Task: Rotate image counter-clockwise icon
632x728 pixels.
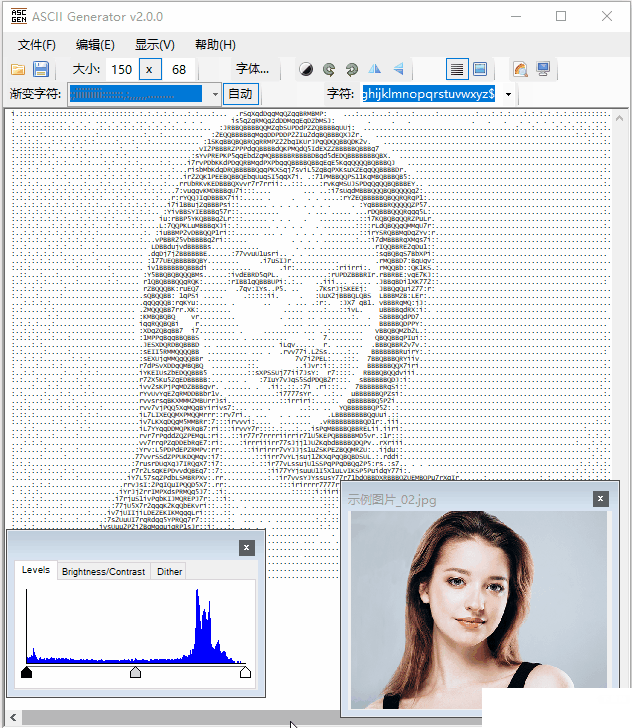Action: pyautogui.click(x=329, y=70)
